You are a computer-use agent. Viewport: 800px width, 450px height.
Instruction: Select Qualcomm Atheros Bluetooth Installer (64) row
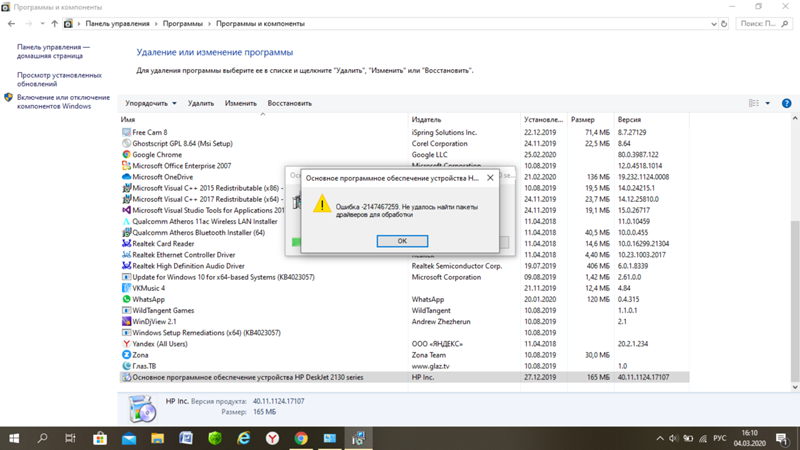tap(404, 233)
